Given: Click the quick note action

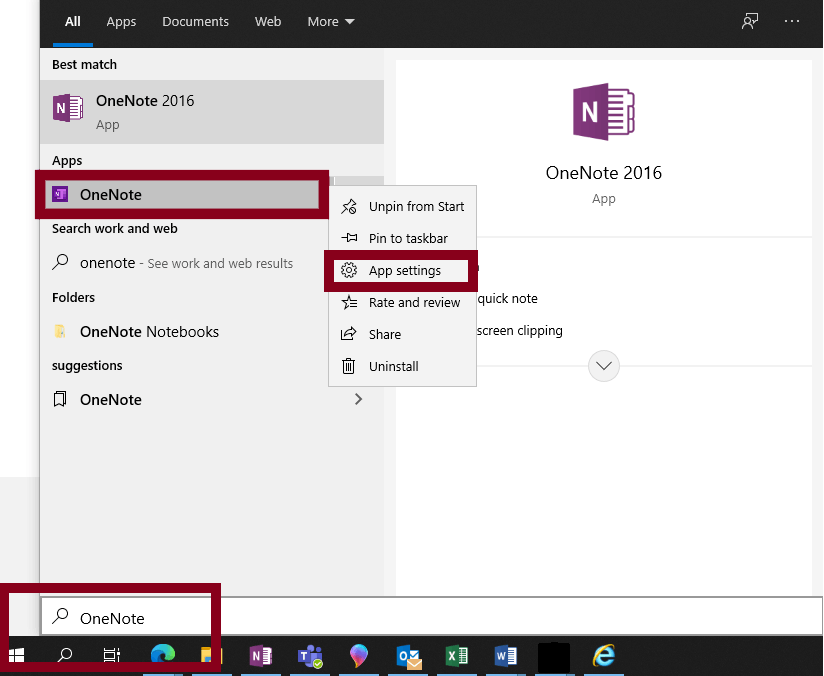Looking at the screenshot, I should click(x=507, y=299).
